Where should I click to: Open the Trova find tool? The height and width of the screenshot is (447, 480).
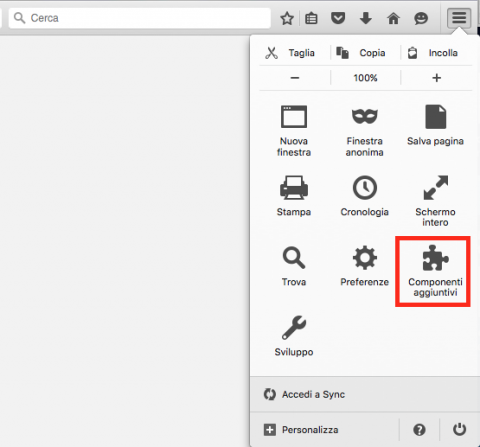tap(294, 266)
